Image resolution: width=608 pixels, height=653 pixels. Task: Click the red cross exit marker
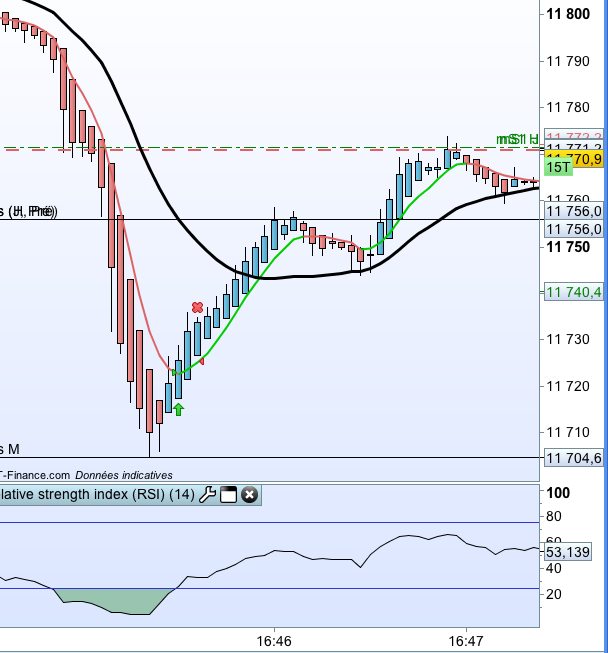click(x=197, y=308)
